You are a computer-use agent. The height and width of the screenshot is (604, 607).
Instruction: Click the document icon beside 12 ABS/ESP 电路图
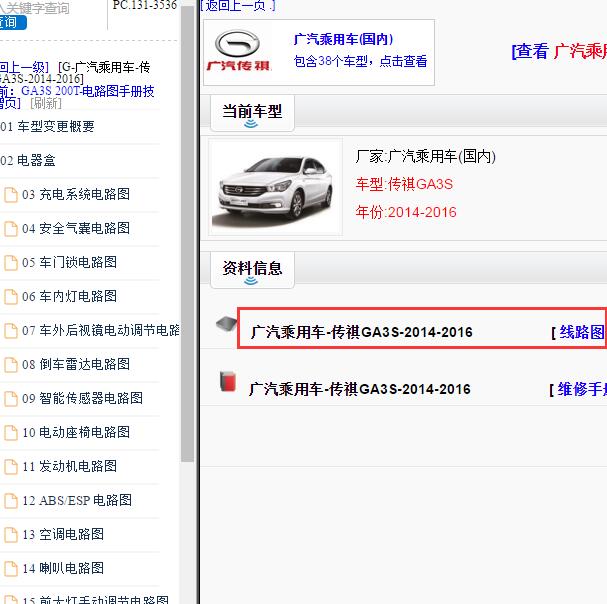pyautogui.click(x=10, y=501)
